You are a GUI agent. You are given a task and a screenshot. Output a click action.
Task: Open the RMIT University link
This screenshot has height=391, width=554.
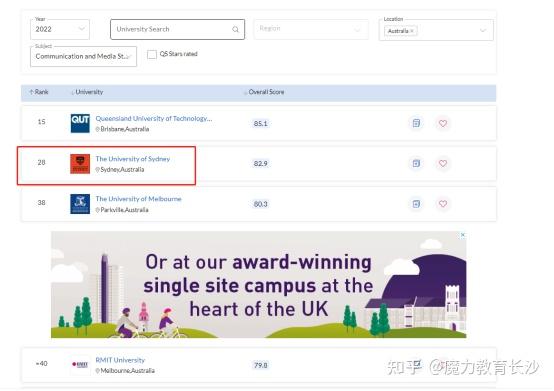pos(120,360)
